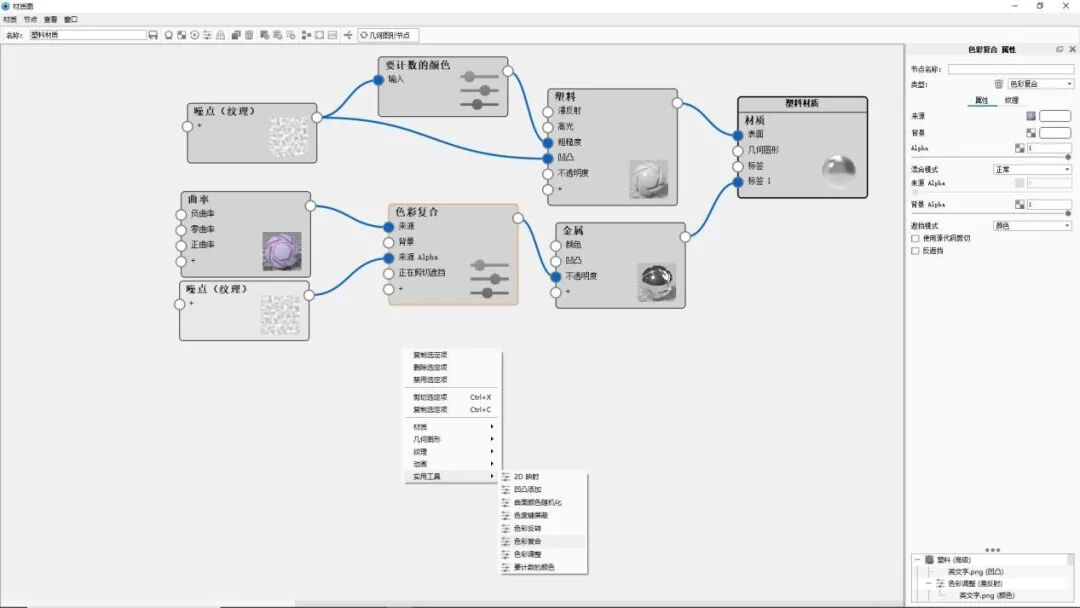The width and height of the screenshot is (1080, 608).
Task: Switch to the 纹理 tab in the properties panel
Action: pos(1010,99)
